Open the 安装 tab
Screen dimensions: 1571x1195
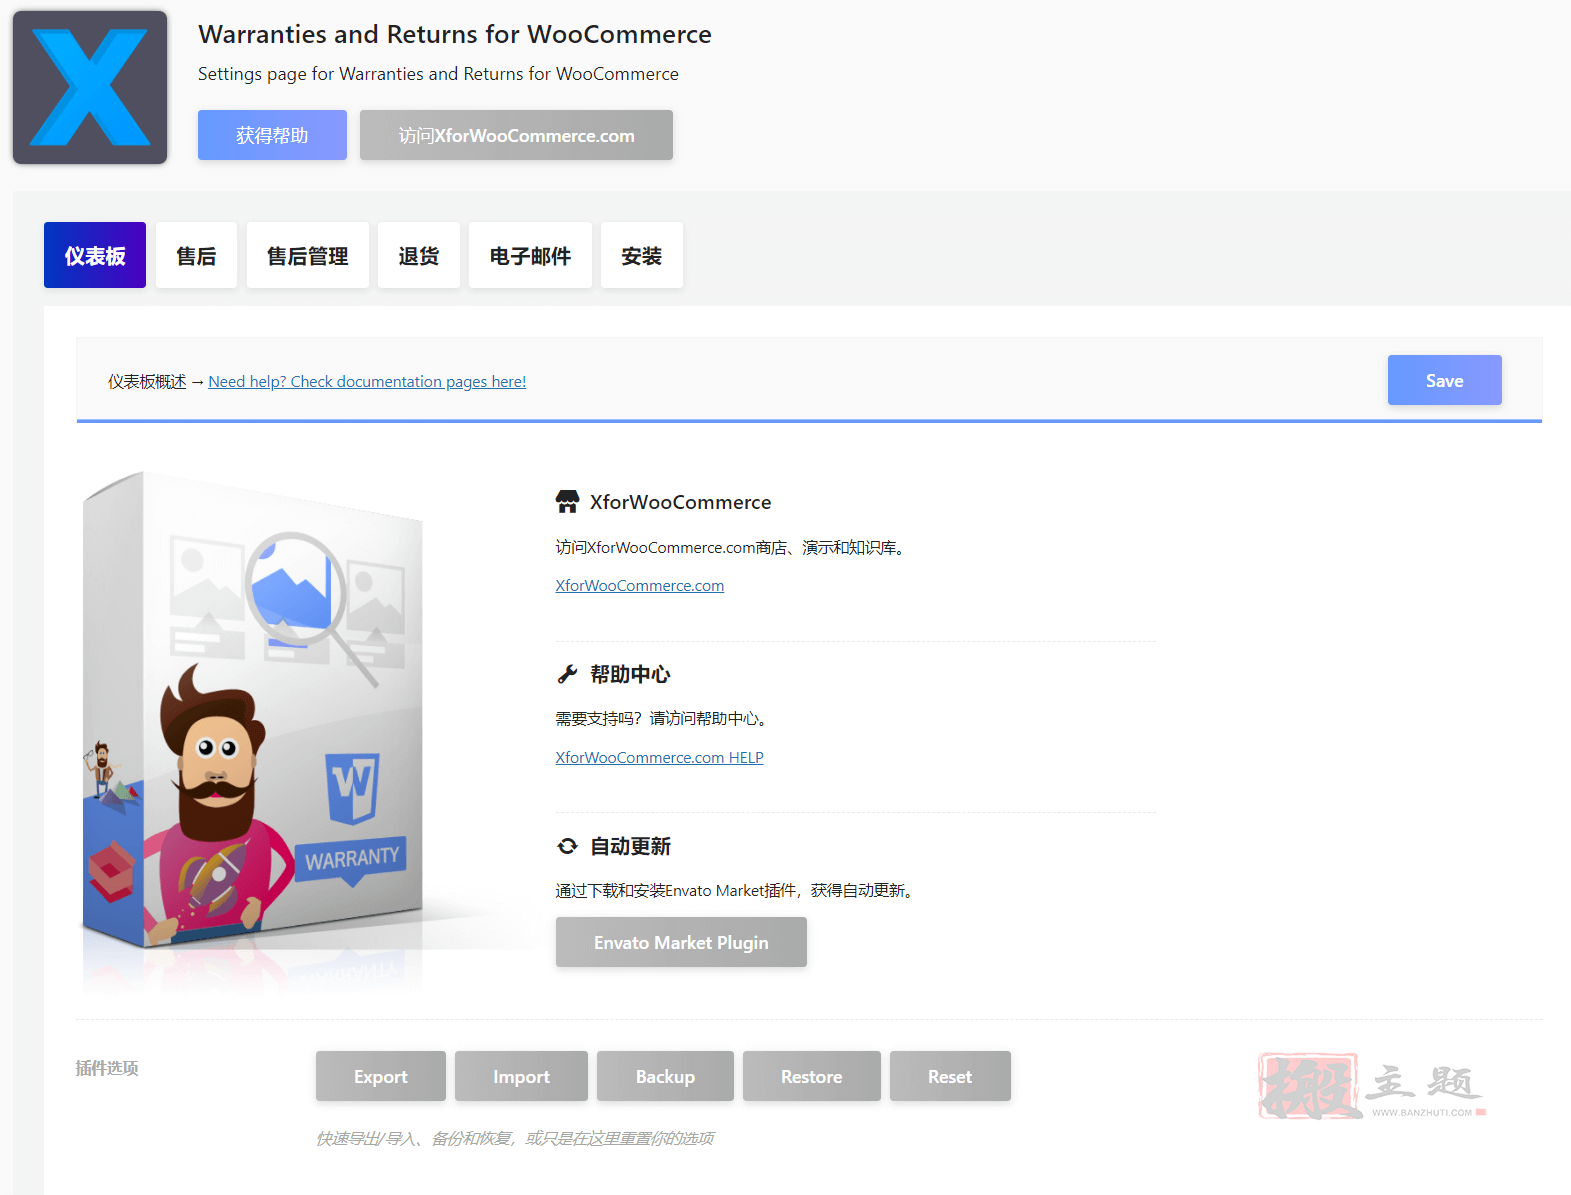tap(642, 255)
